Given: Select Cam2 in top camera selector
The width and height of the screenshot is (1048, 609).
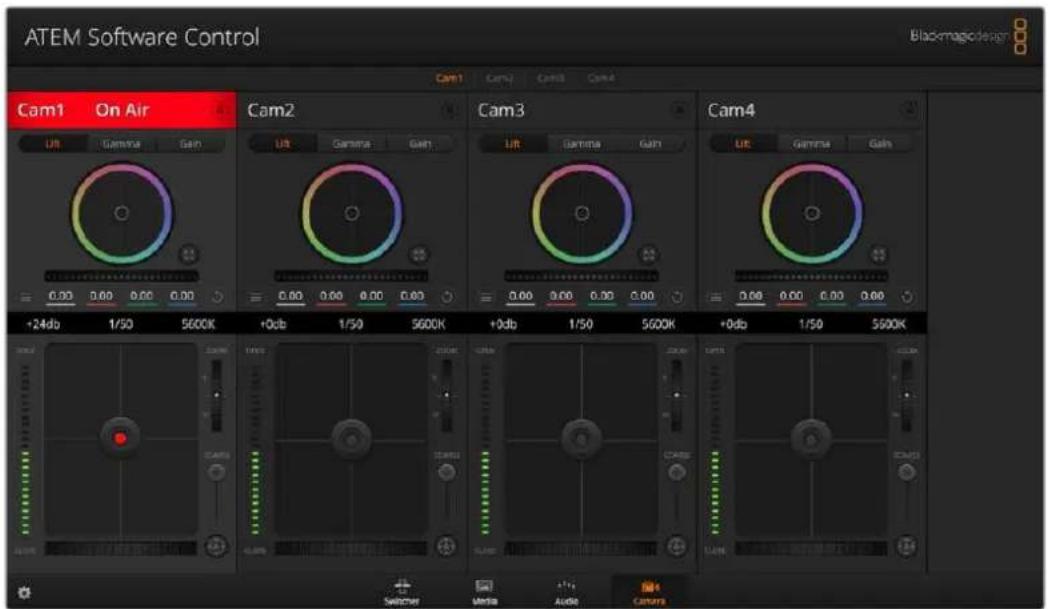Looking at the screenshot, I should pos(499,78).
